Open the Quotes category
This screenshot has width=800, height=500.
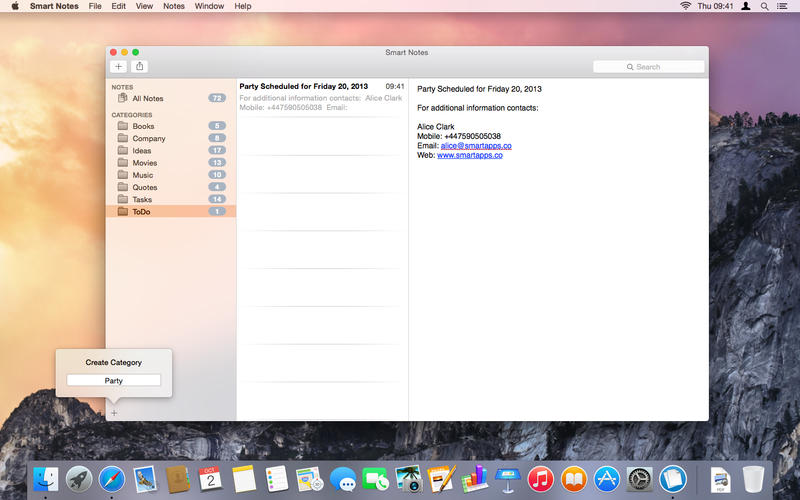click(171, 187)
